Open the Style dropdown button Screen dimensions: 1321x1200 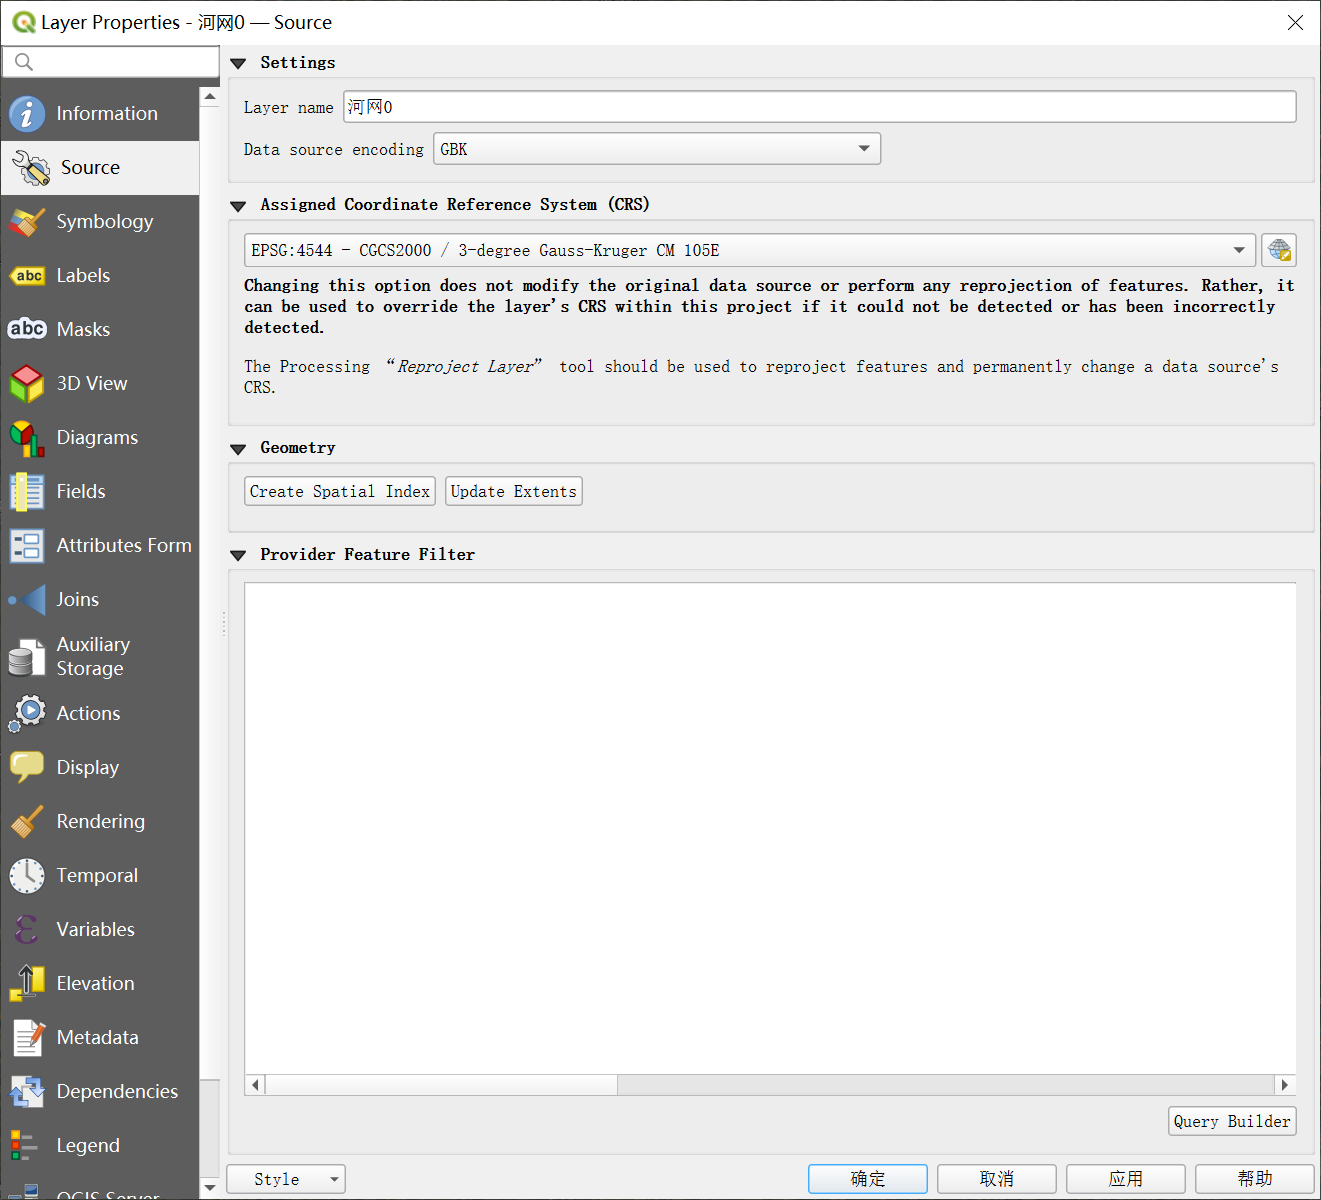tap(286, 1179)
